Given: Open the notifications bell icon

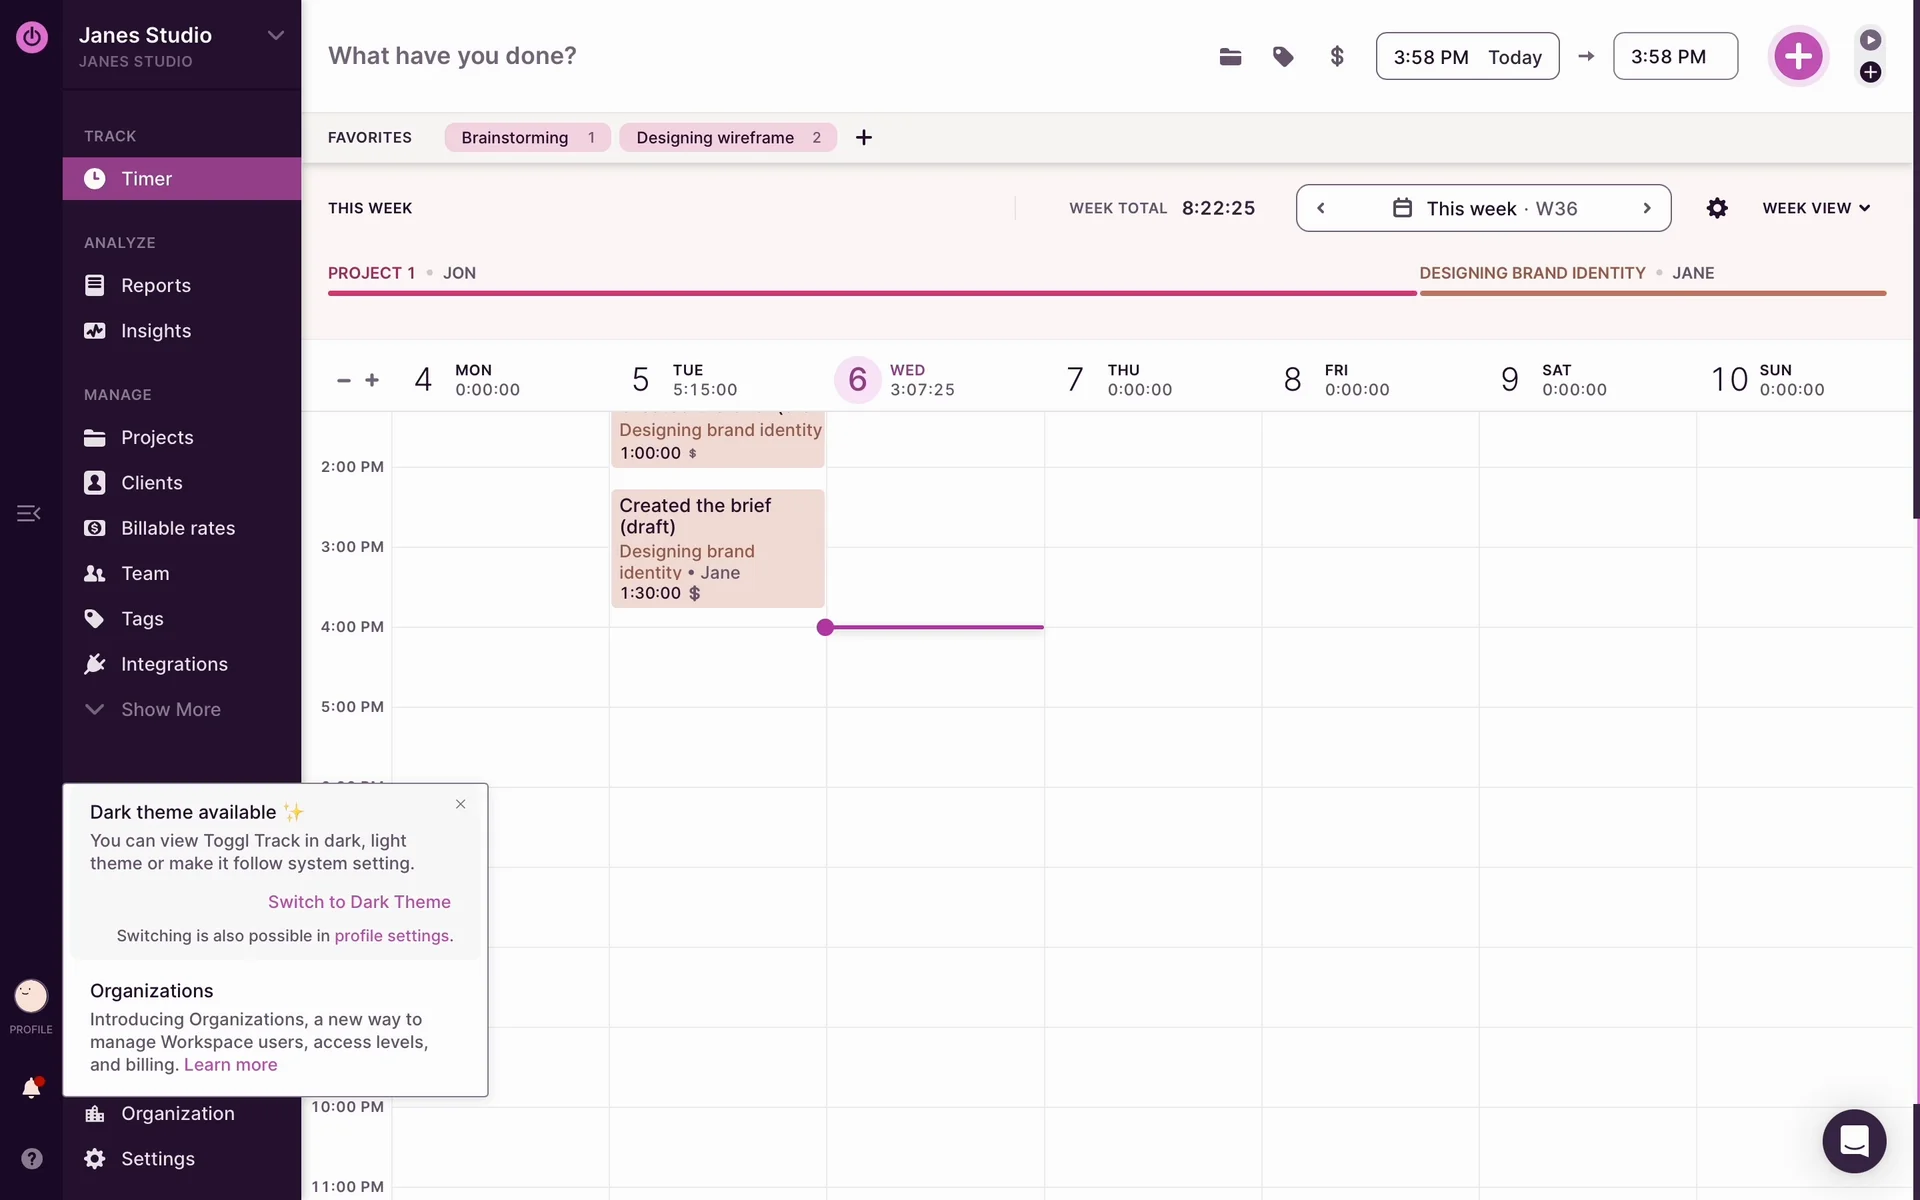Looking at the screenshot, I should 31,1088.
